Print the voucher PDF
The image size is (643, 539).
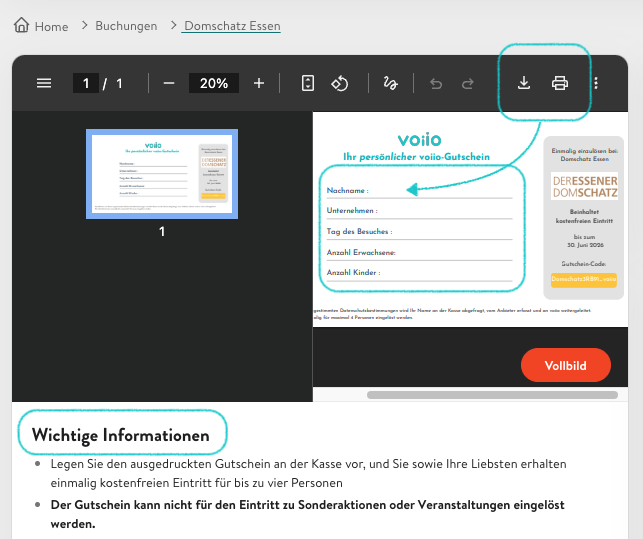click(560, 83)
